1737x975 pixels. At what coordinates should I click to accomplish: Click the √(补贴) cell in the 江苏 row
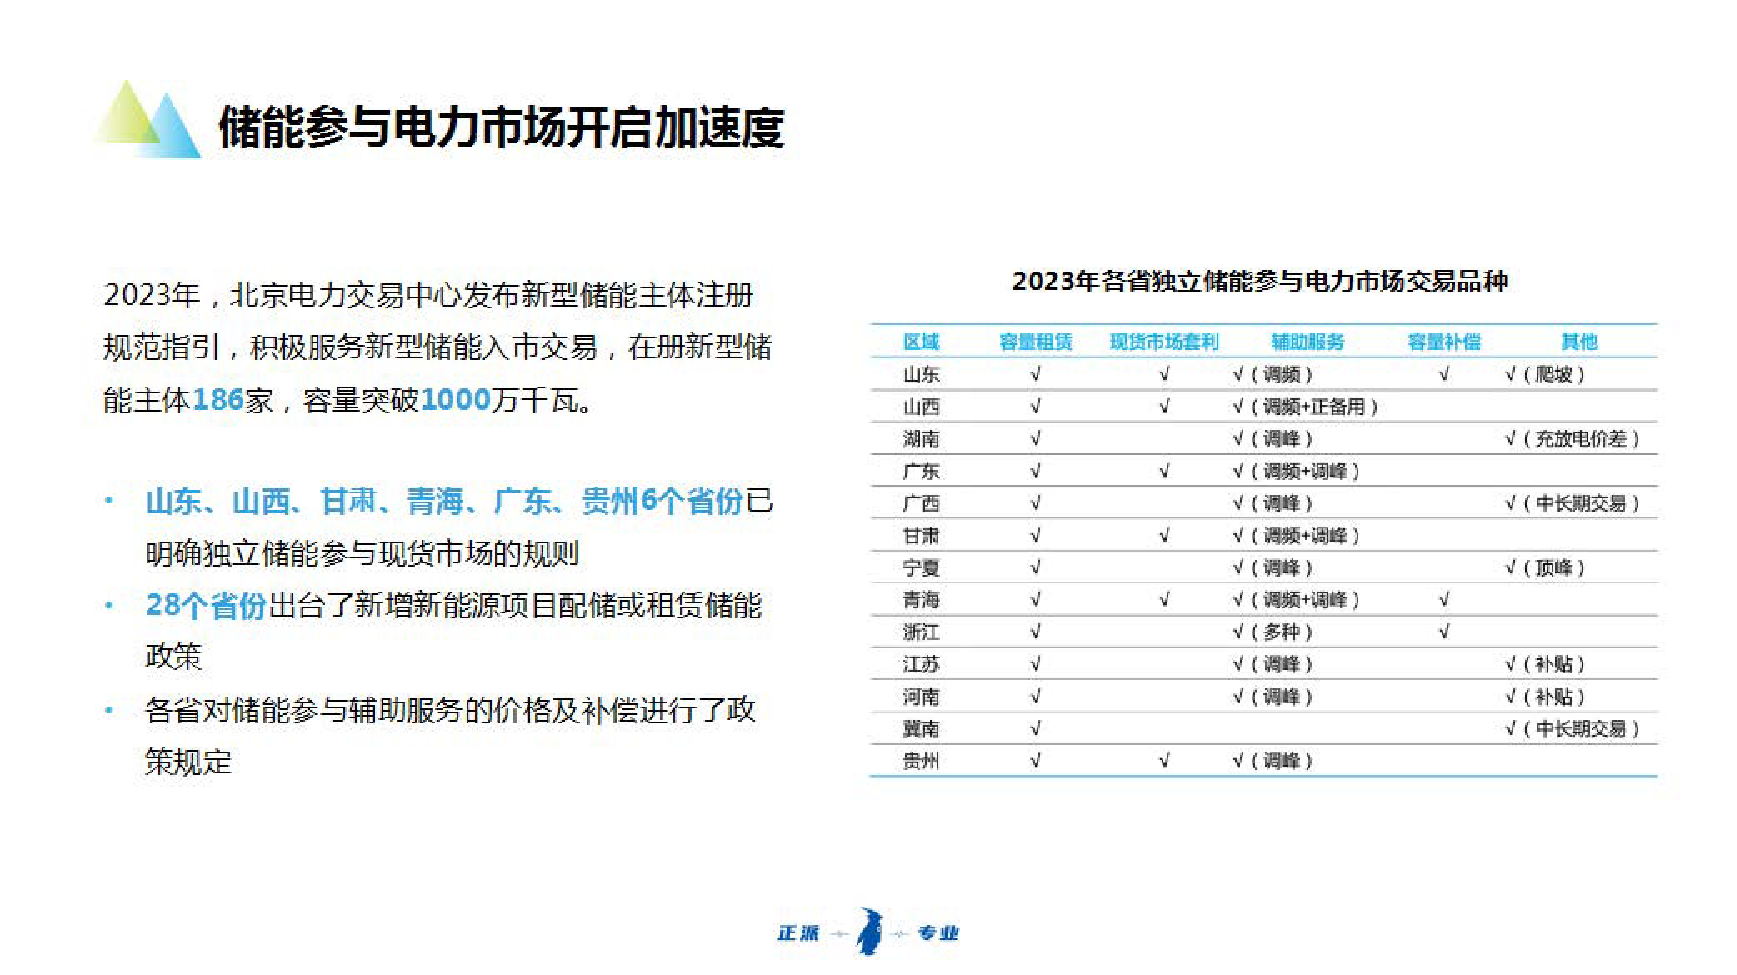pos(1545,664)
